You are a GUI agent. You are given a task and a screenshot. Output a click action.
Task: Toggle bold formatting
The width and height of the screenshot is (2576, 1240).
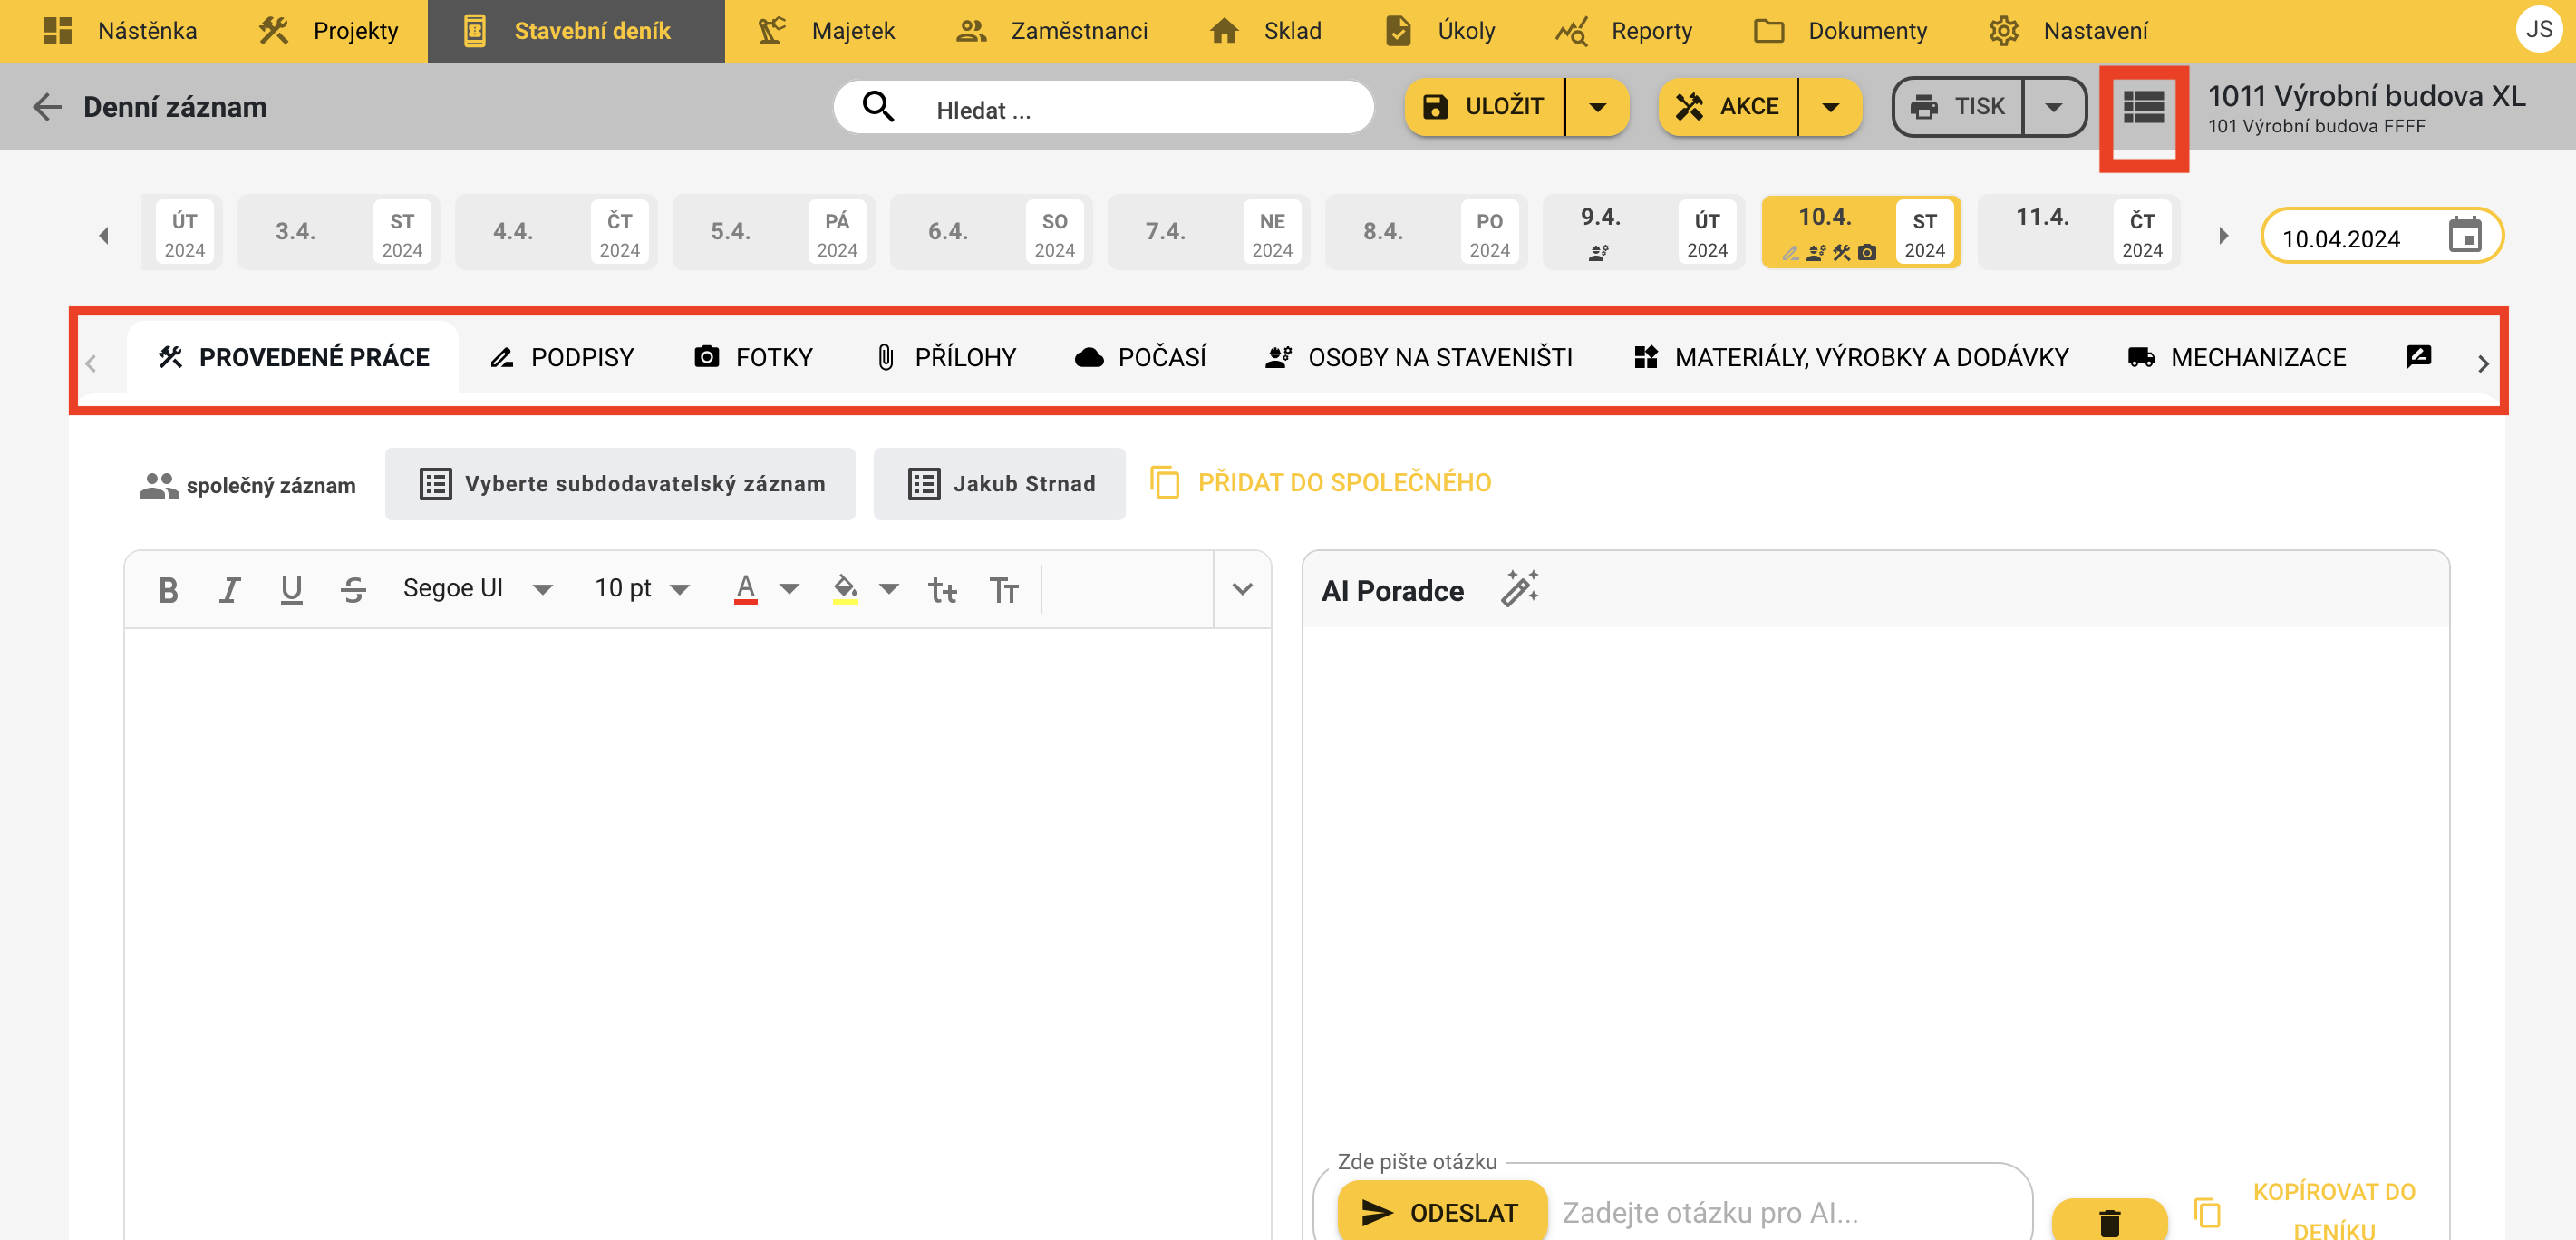point(168,590)
